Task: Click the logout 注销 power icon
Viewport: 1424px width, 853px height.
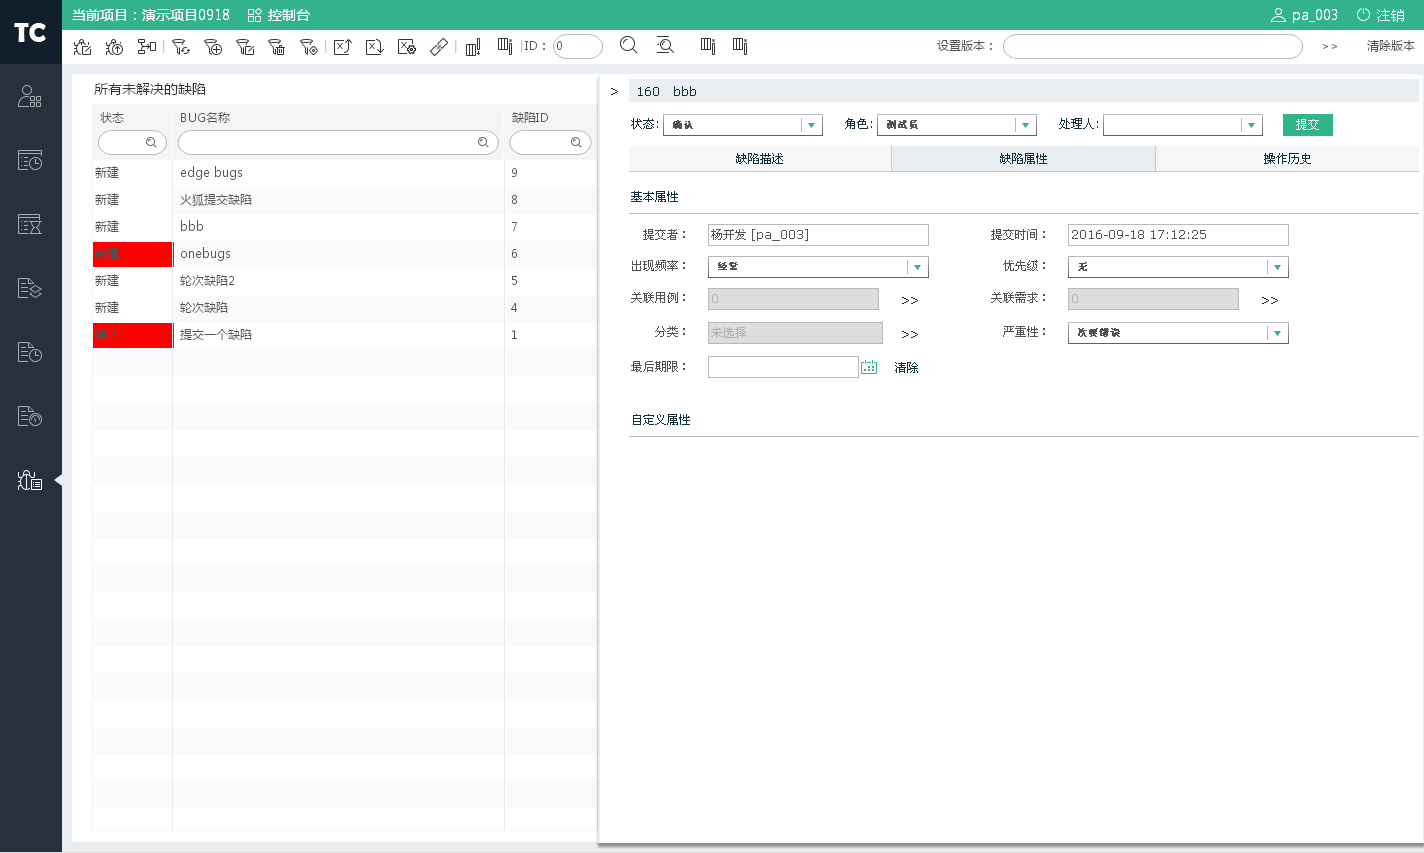Action: click(1363, 15)
